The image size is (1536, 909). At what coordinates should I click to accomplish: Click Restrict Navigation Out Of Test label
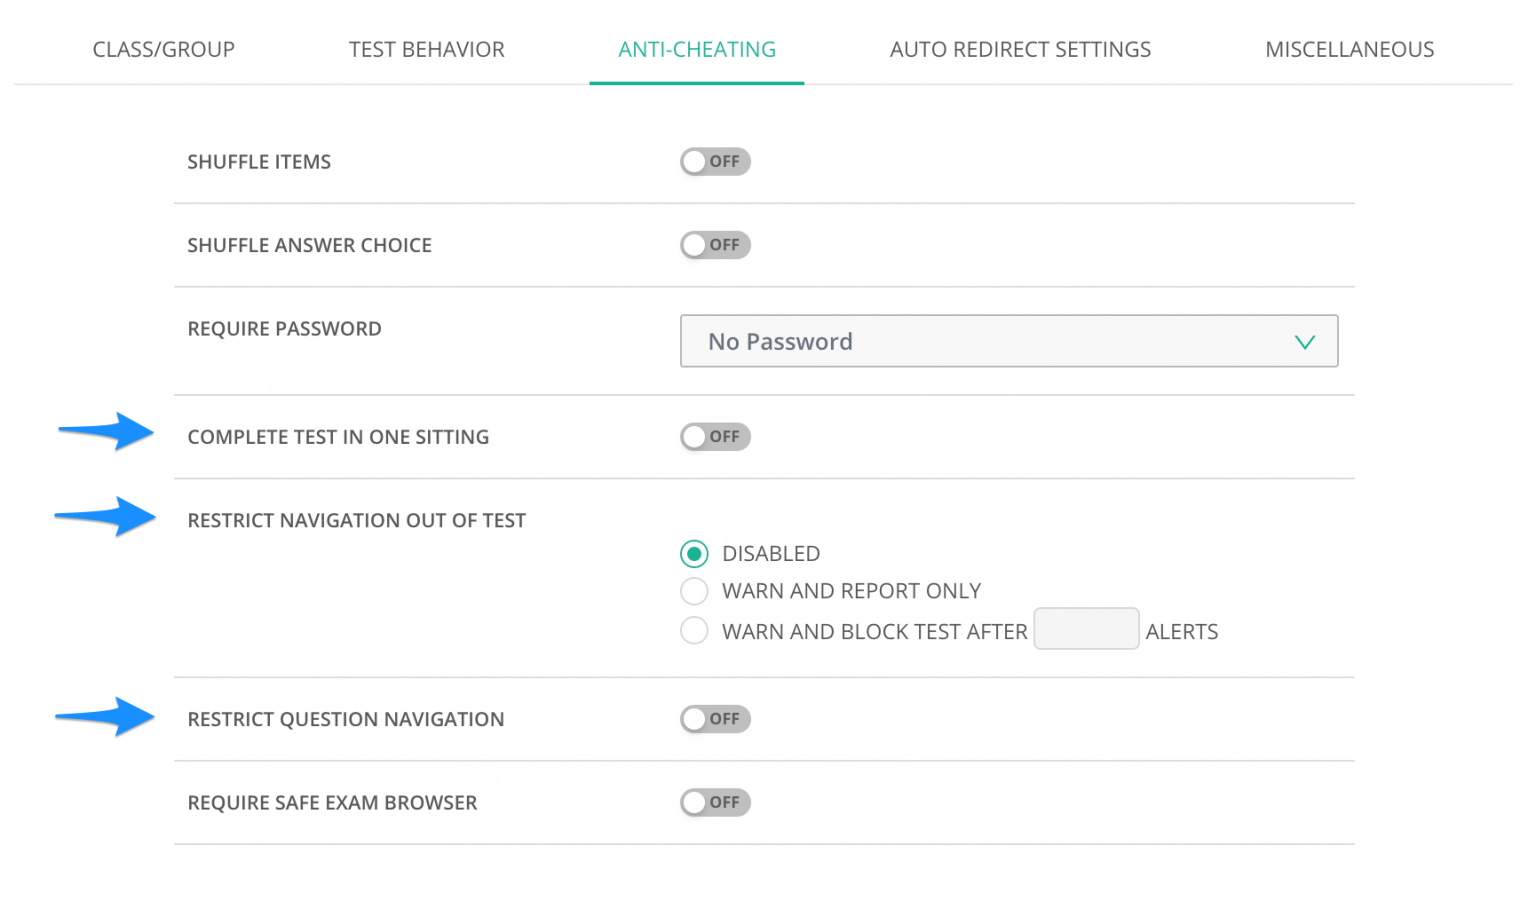(357, 520)
